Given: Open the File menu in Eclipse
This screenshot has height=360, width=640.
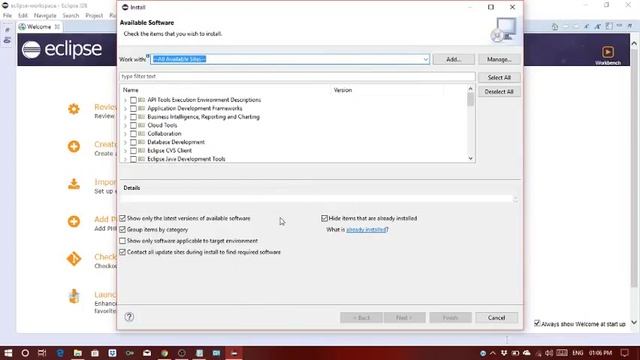Looking at the screenshot, I should pos(7,16).
